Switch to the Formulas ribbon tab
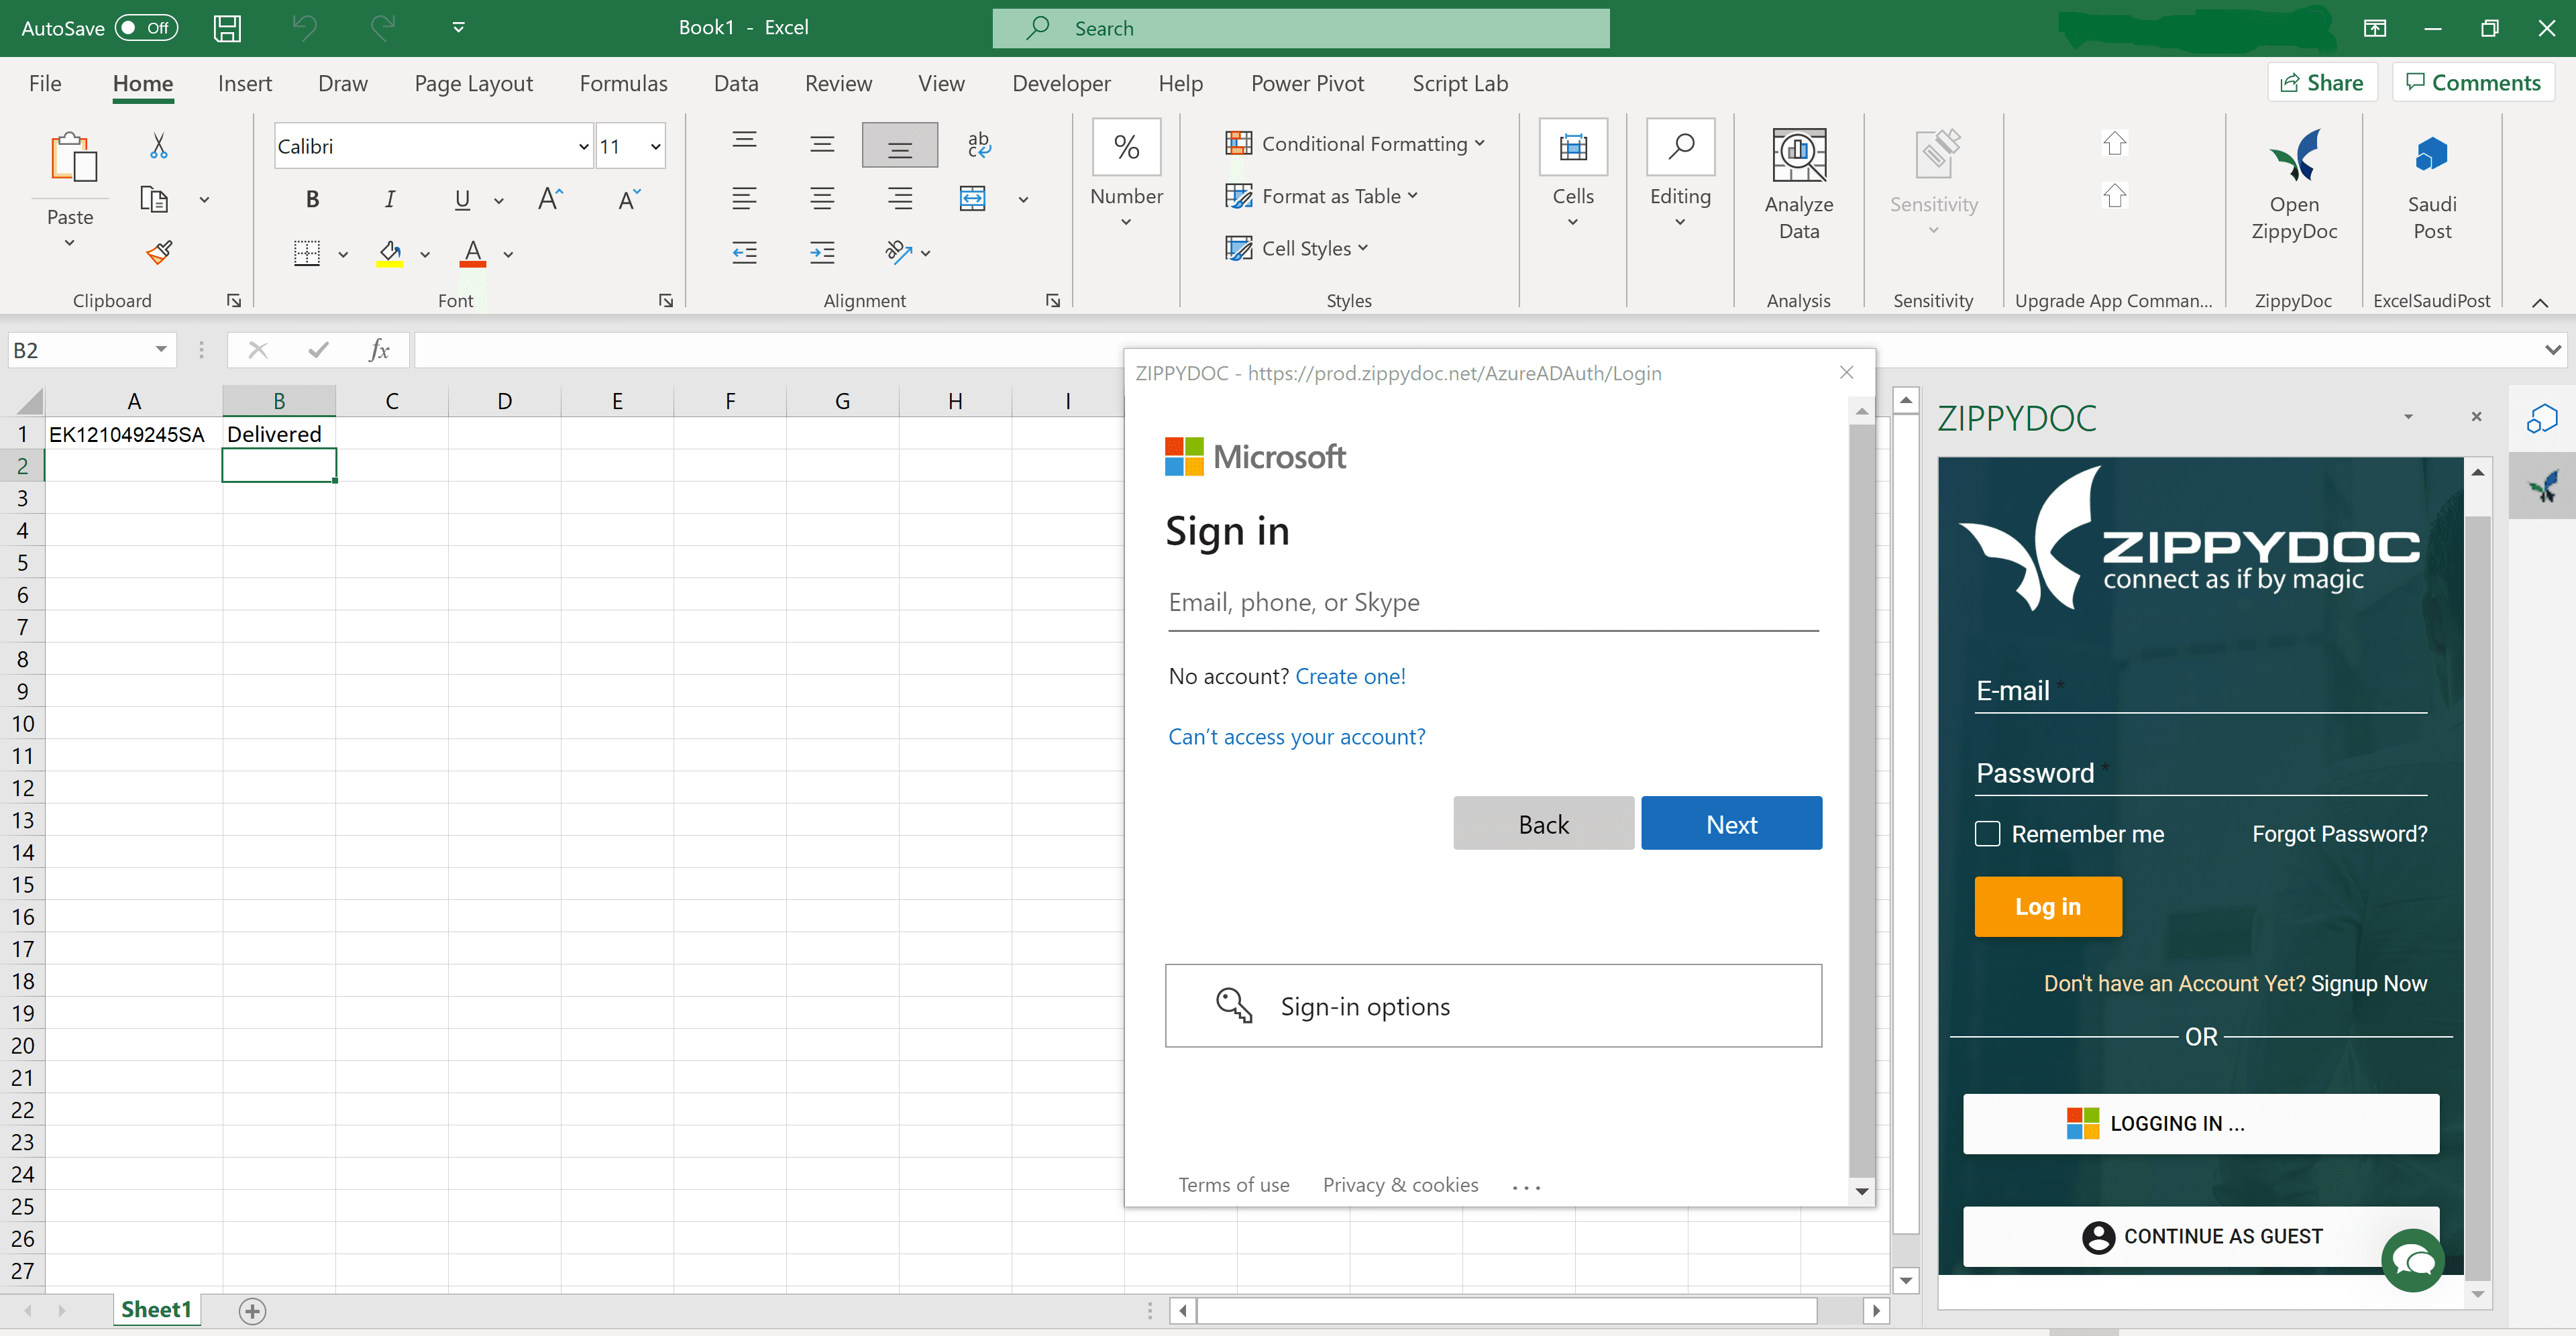 tap(623, 84)
